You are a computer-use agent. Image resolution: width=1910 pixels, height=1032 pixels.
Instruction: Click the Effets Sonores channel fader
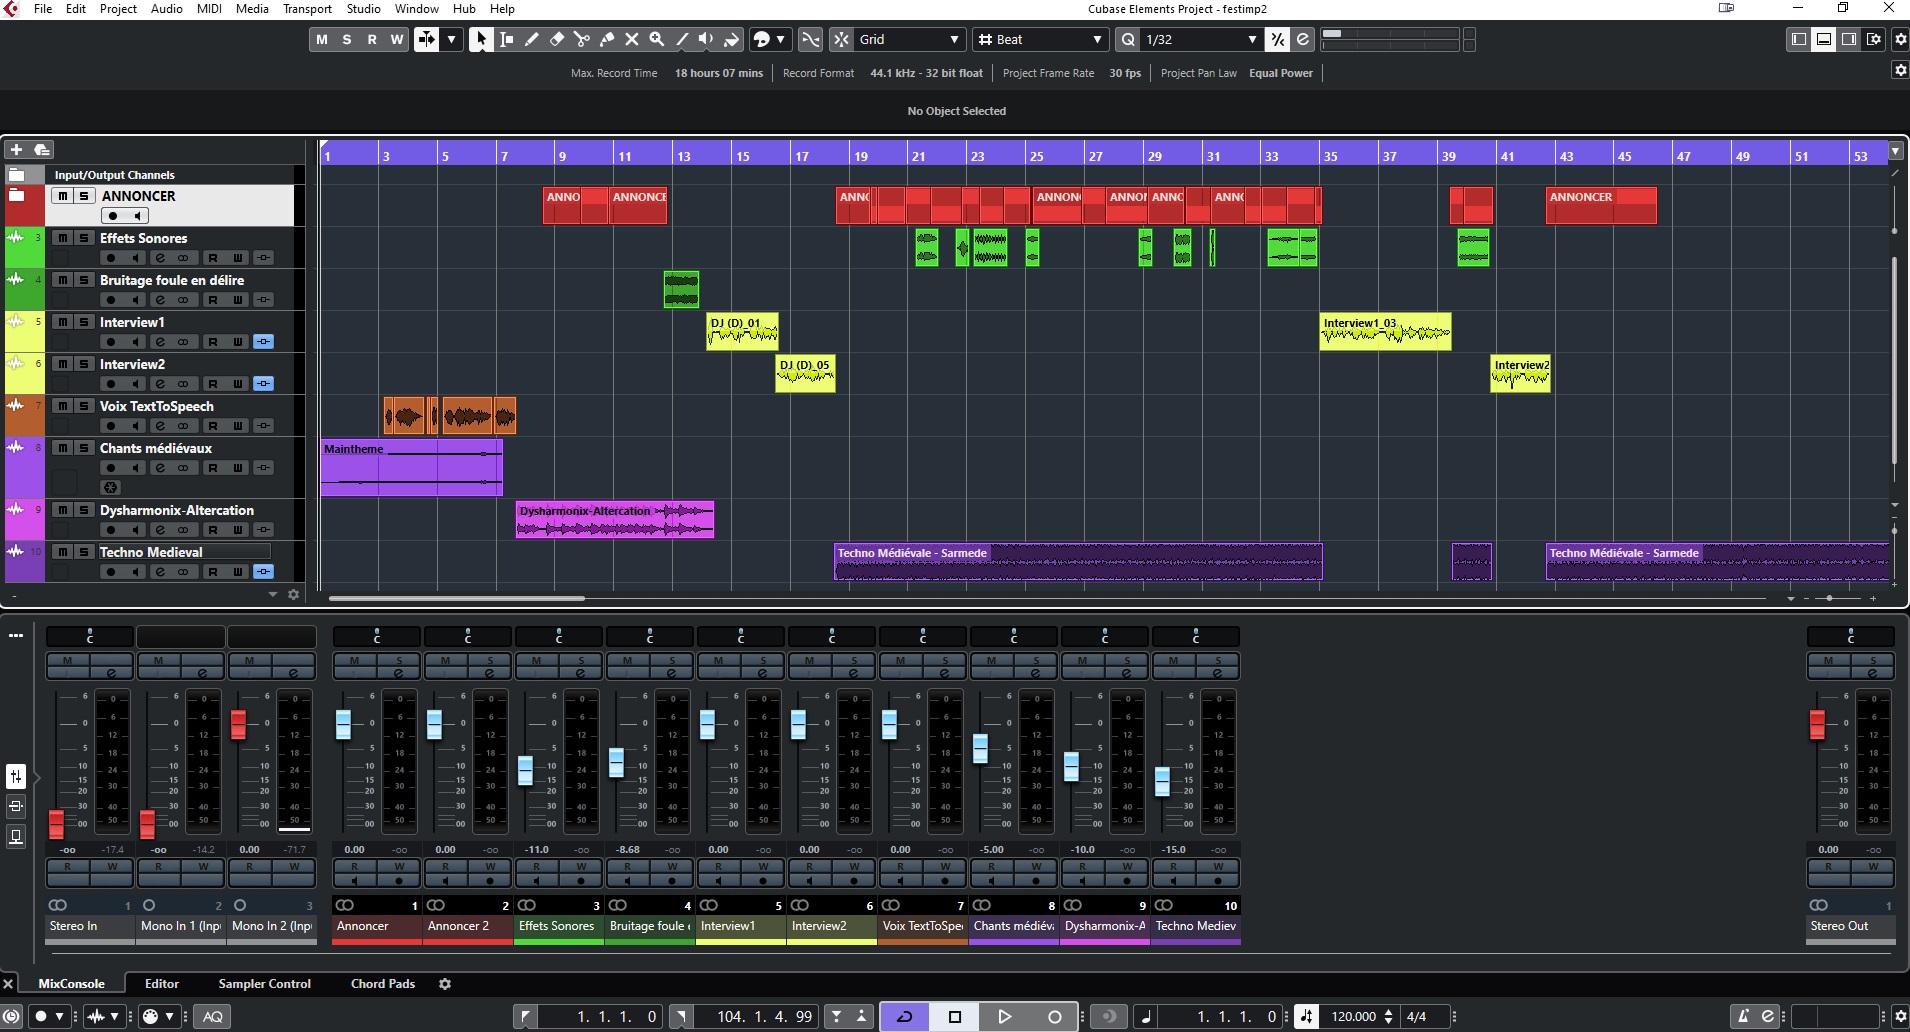pyautogui.click(x=525, y=770)
